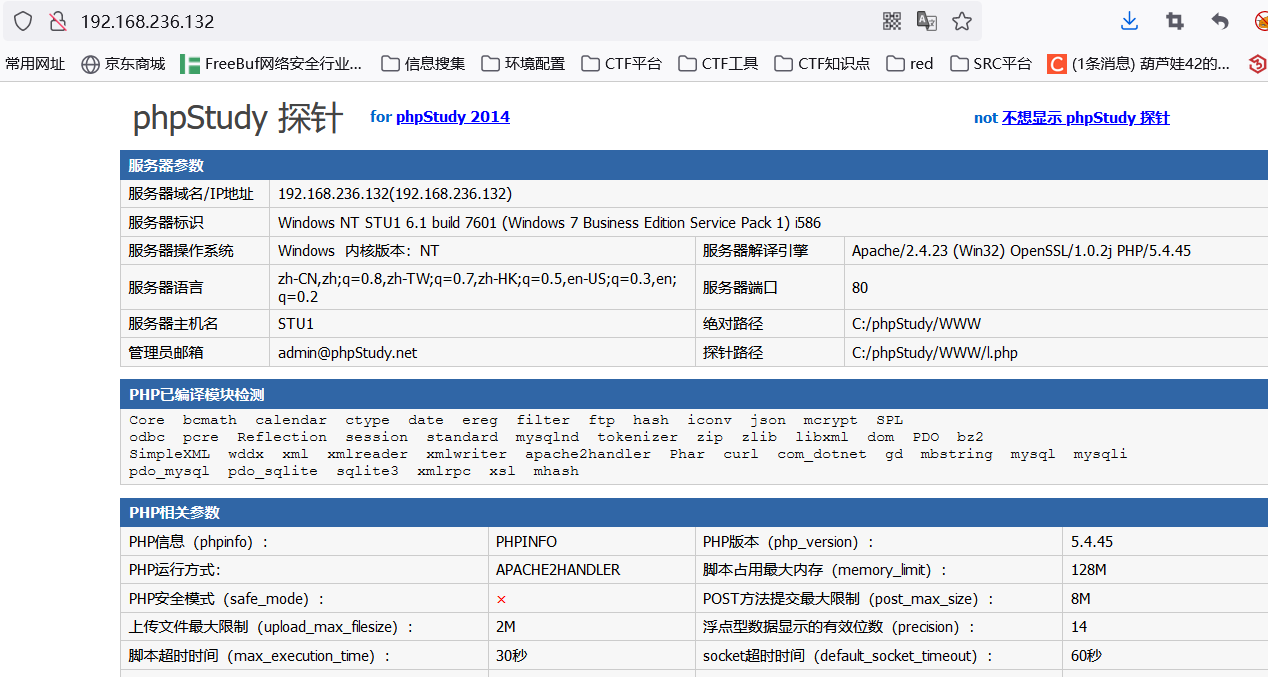Screen dimensions: 1268x677
Task: Click the screenshot crop icon
Action: [x=1175, y=21]
